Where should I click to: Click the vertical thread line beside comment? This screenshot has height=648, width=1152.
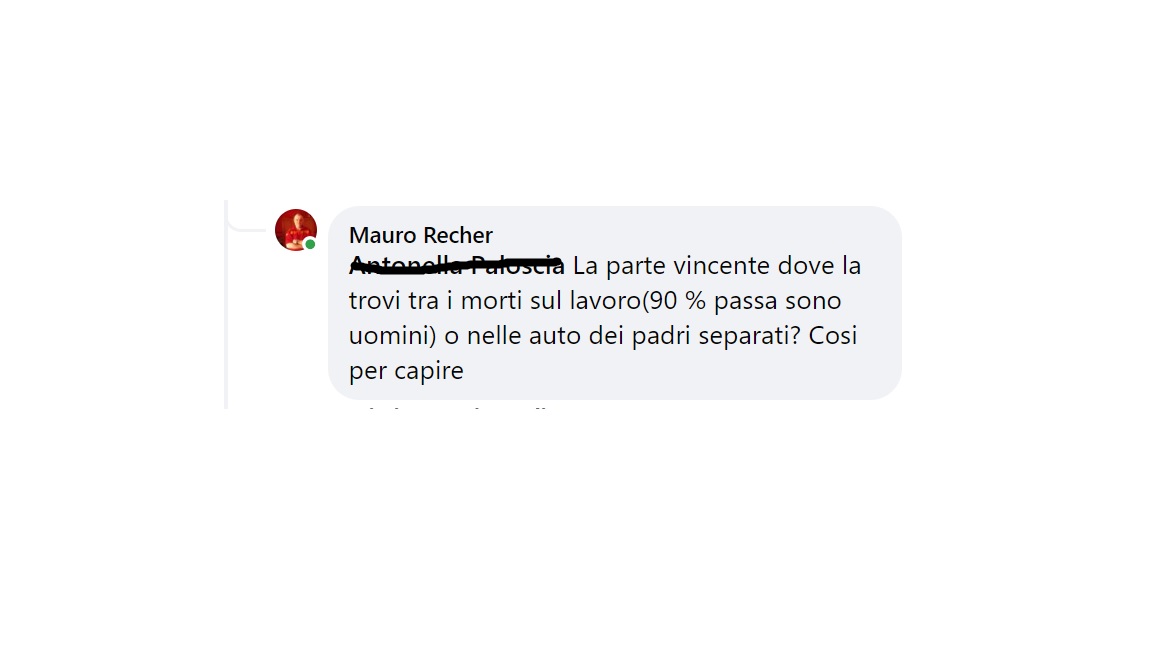click(226, 304)
